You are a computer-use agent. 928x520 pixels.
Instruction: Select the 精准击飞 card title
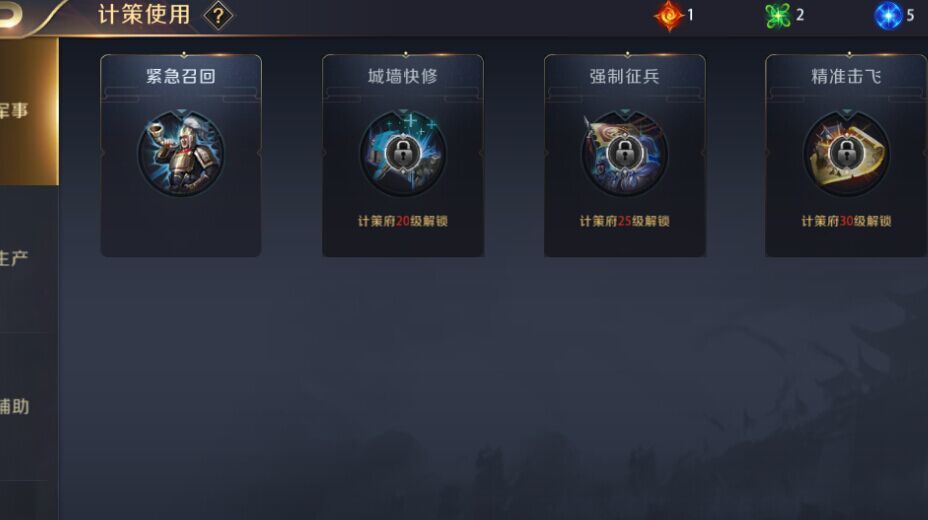[846, 76]
